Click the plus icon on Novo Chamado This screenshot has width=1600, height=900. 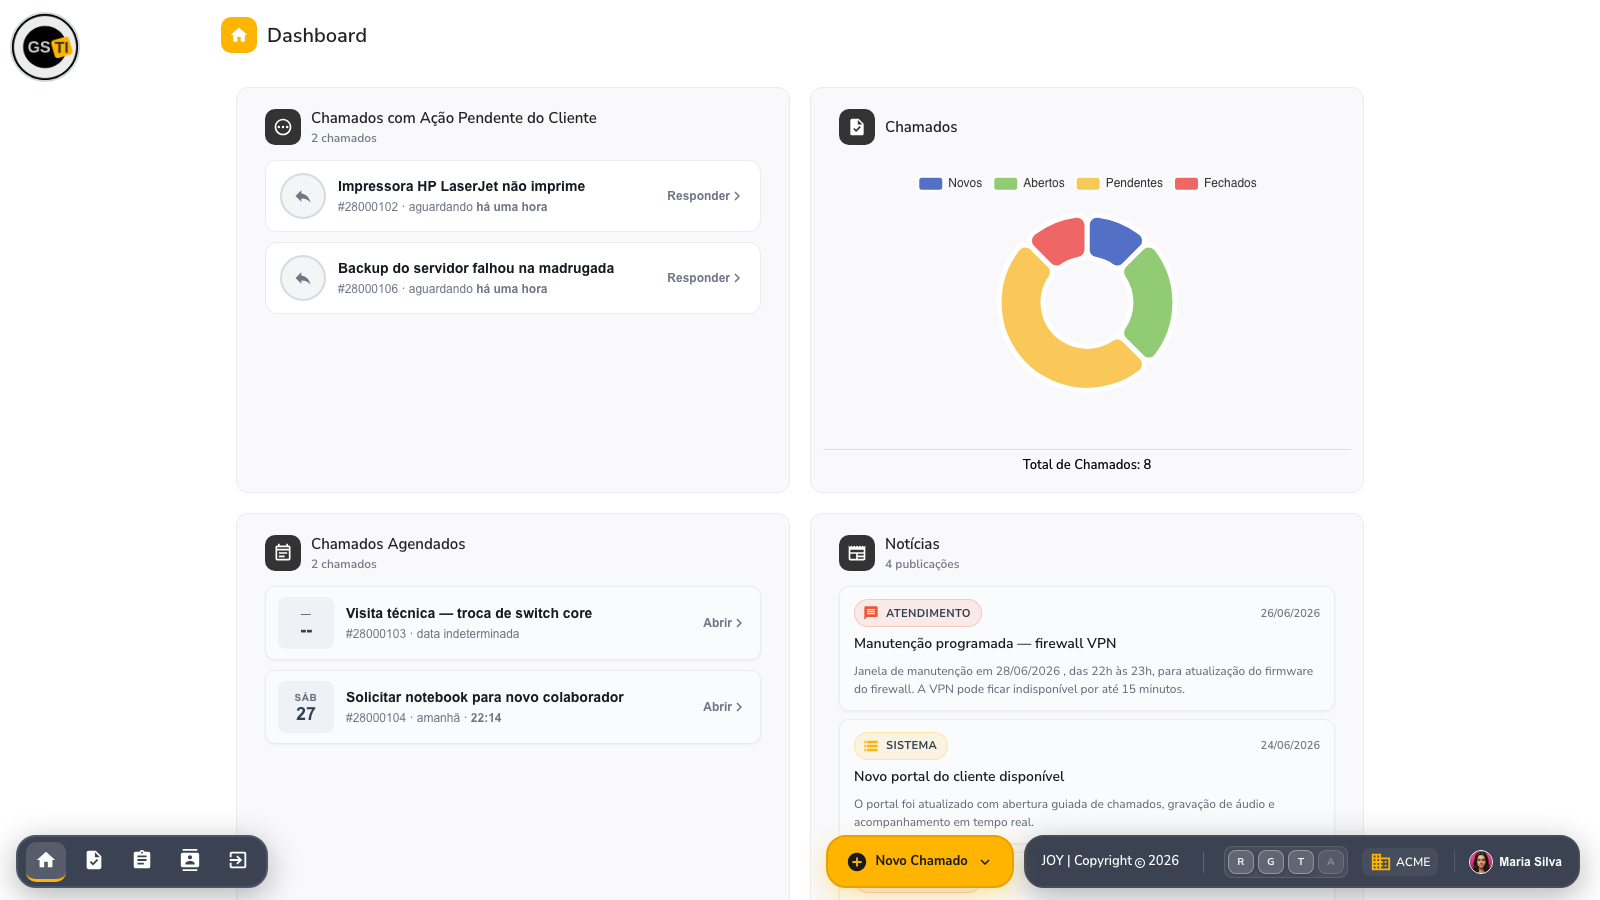pyautogui.click(x=857, y=862)
